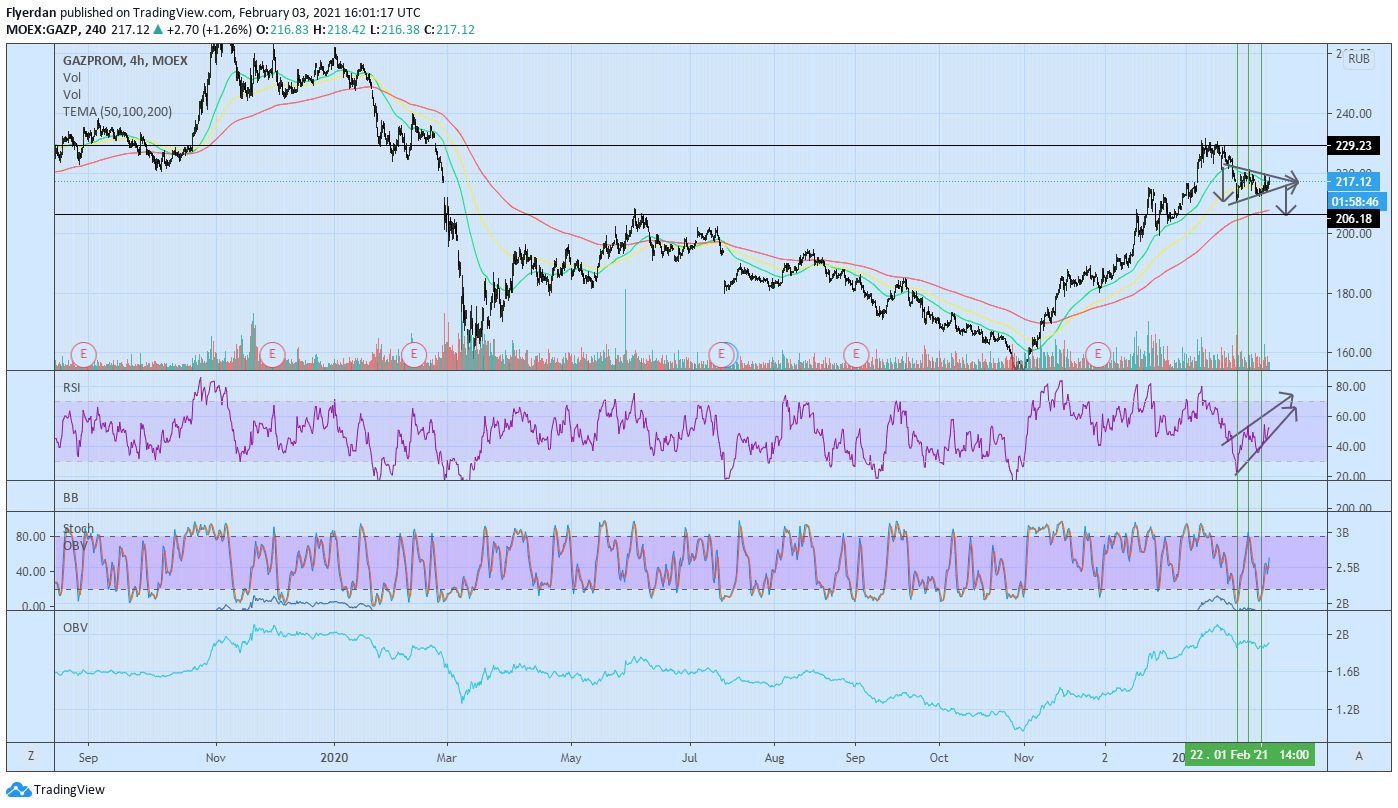Click the Oct label on the time axis

coord(938,756)
